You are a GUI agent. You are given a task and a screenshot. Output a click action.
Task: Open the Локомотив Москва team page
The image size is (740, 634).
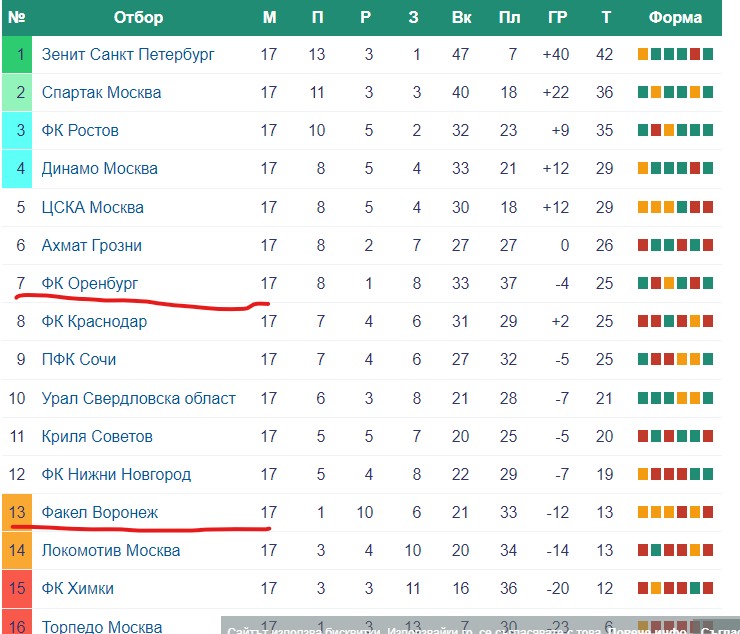coord(111,550)
